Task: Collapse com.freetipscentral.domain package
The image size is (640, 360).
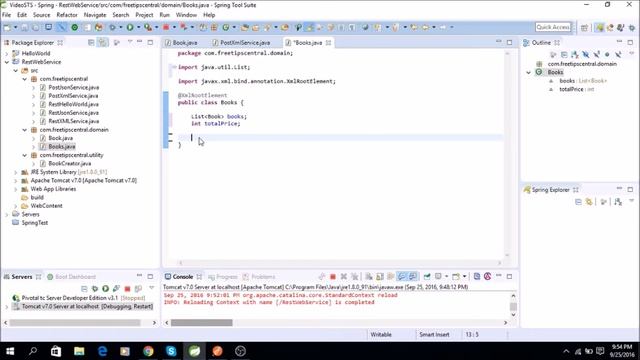Action: coord(24,130)
